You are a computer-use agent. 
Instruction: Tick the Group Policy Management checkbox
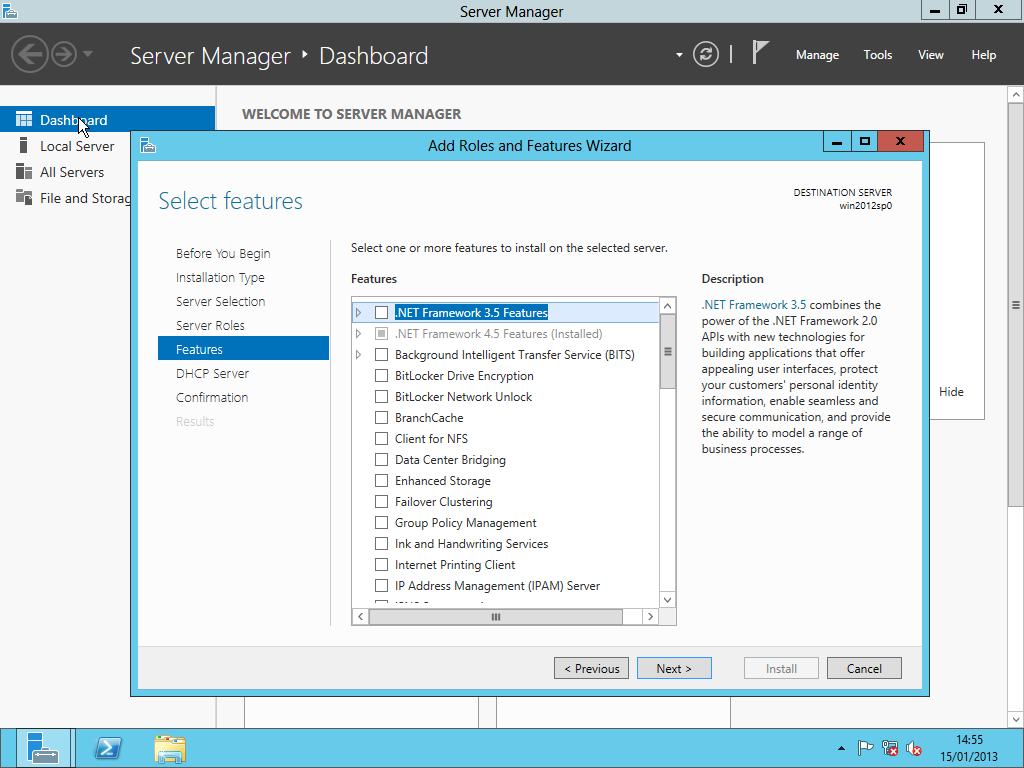381,523
